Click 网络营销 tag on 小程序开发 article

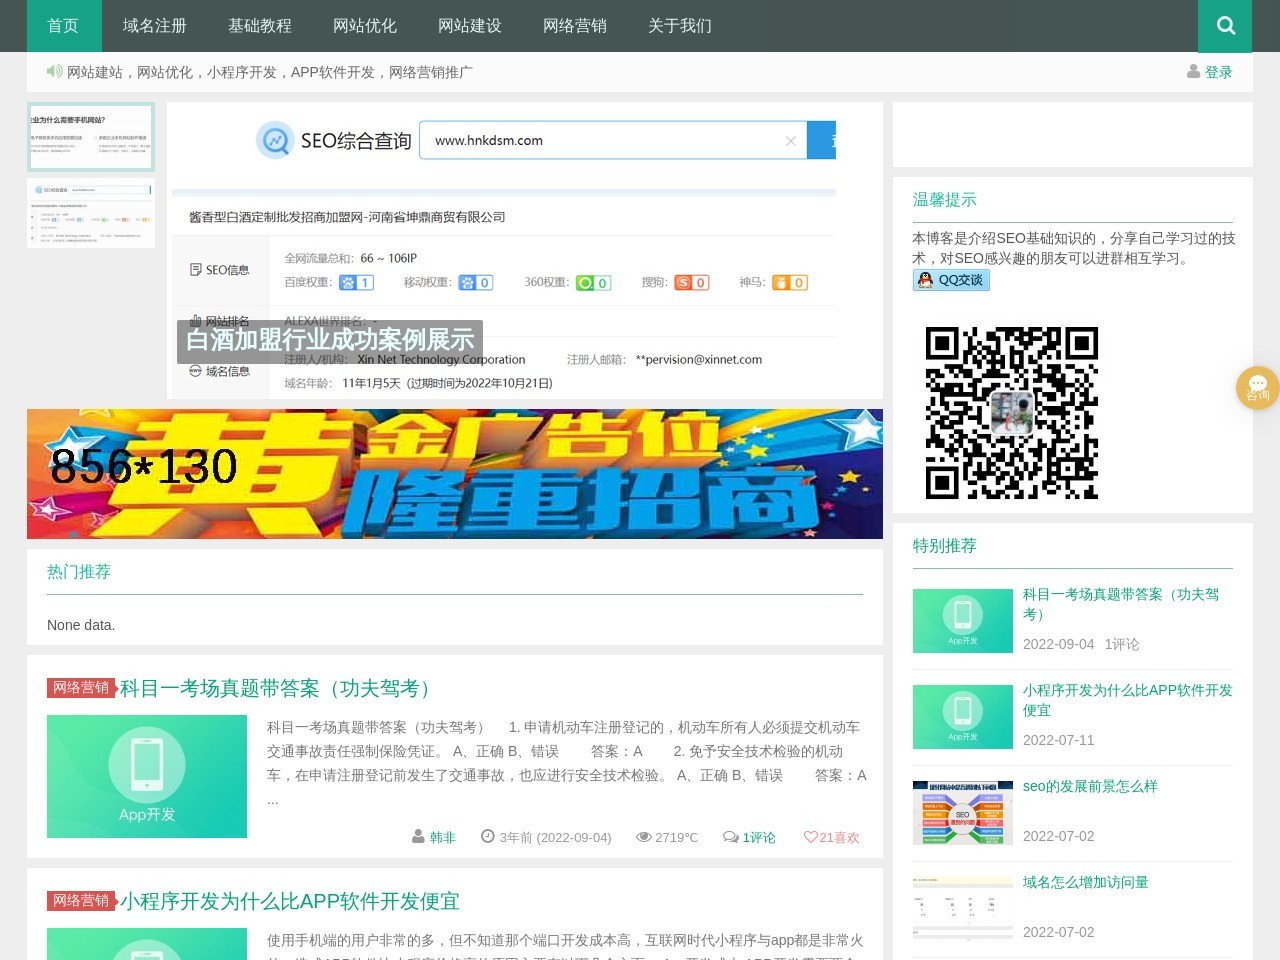(81, 901)
